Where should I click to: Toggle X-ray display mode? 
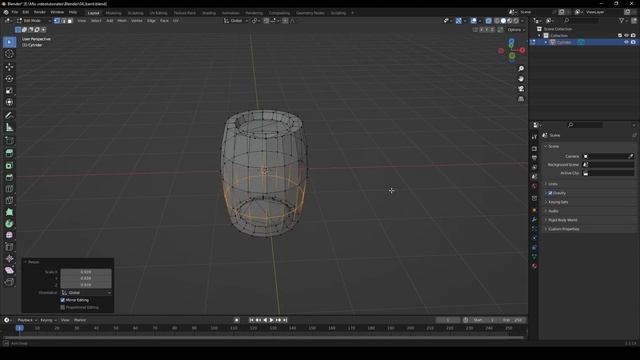488,20
